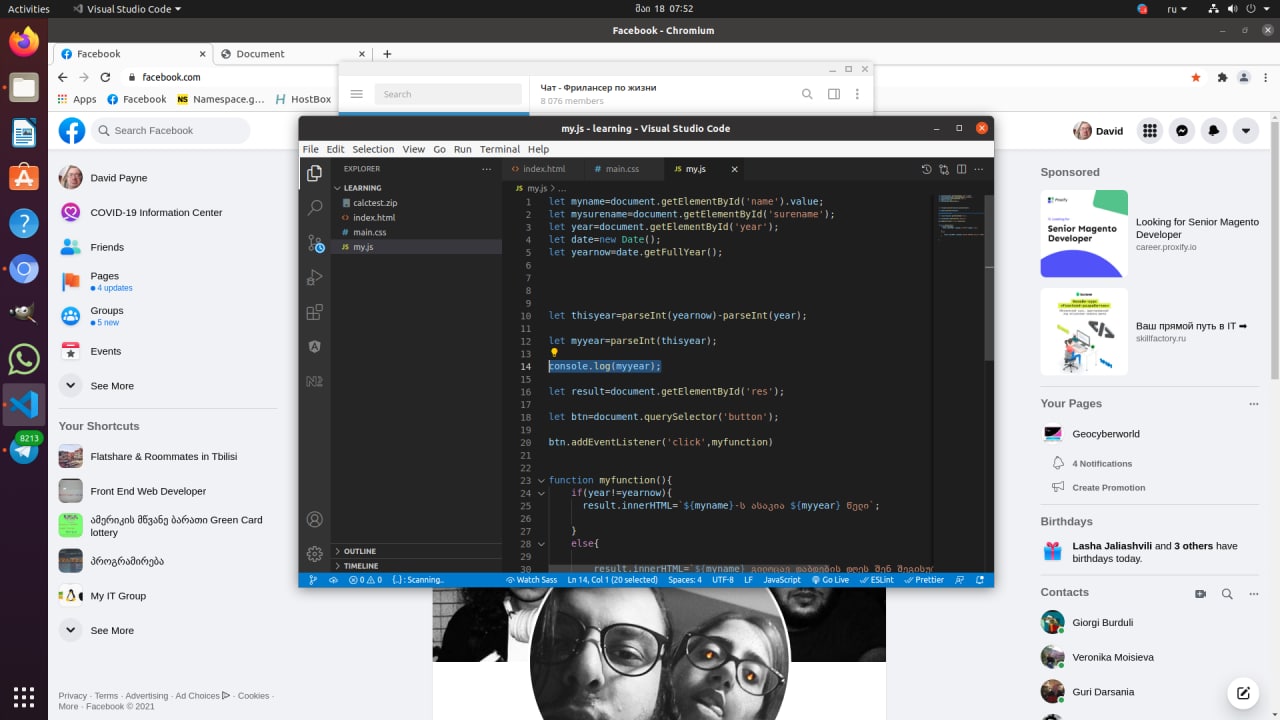
Task: Open the Front End Web Developer shortcut
Action: tap(148, 491)
